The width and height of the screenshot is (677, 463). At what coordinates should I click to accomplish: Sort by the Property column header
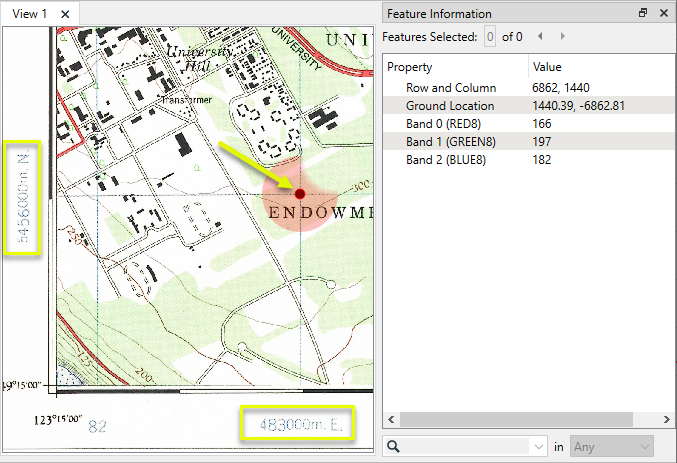(x=456, y=67)
